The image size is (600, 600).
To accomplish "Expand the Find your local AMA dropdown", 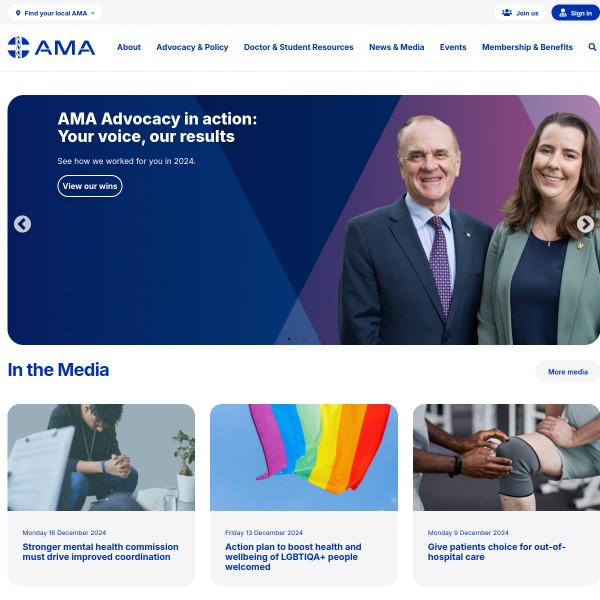I will pyautogui.click(x=55, y=13).
